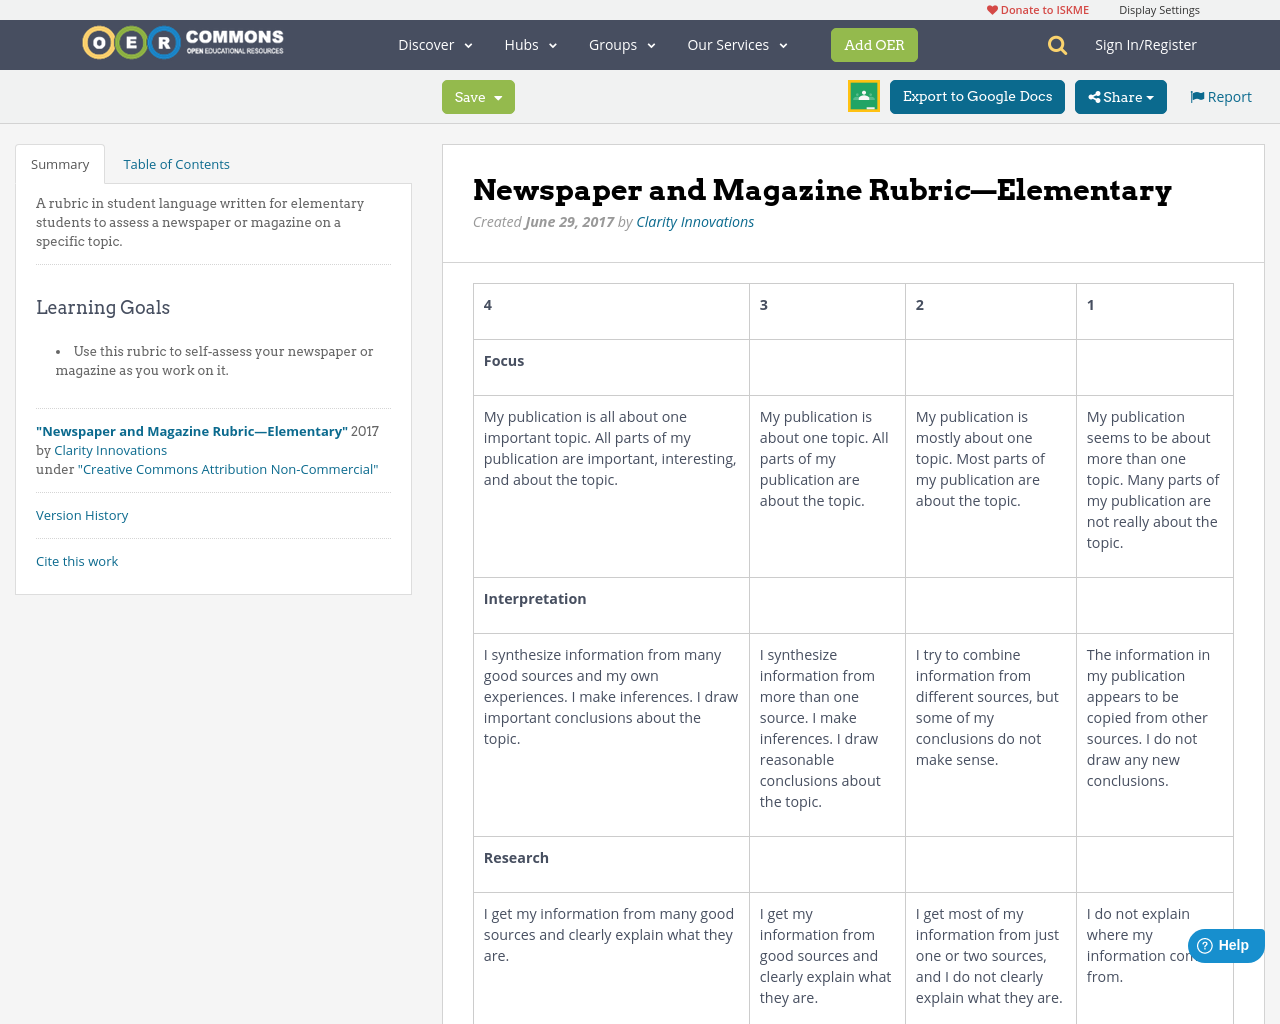This screenshot has width=1280, height=1024.
Task: Click the Export to Google Docs button
Action: pyautogui.click(x=977, y=96)
